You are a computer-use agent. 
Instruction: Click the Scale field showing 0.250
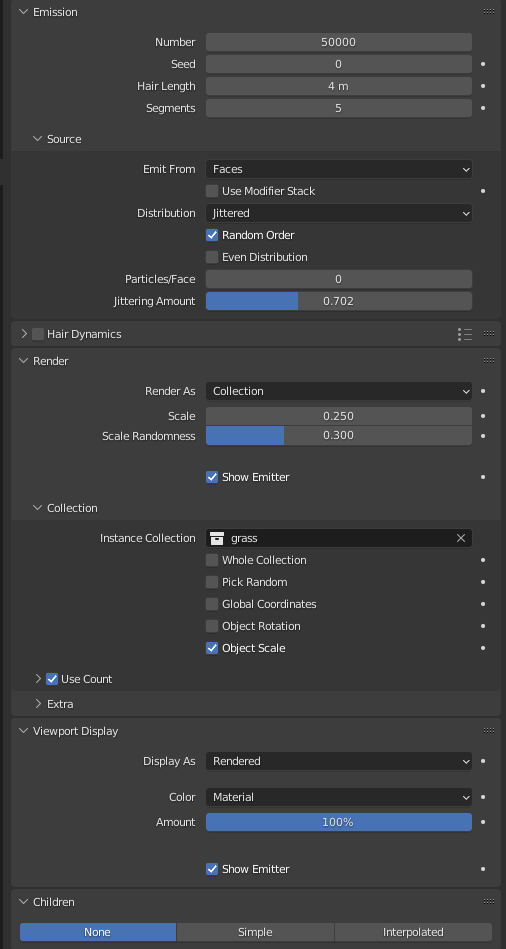(x=338, y=416)
